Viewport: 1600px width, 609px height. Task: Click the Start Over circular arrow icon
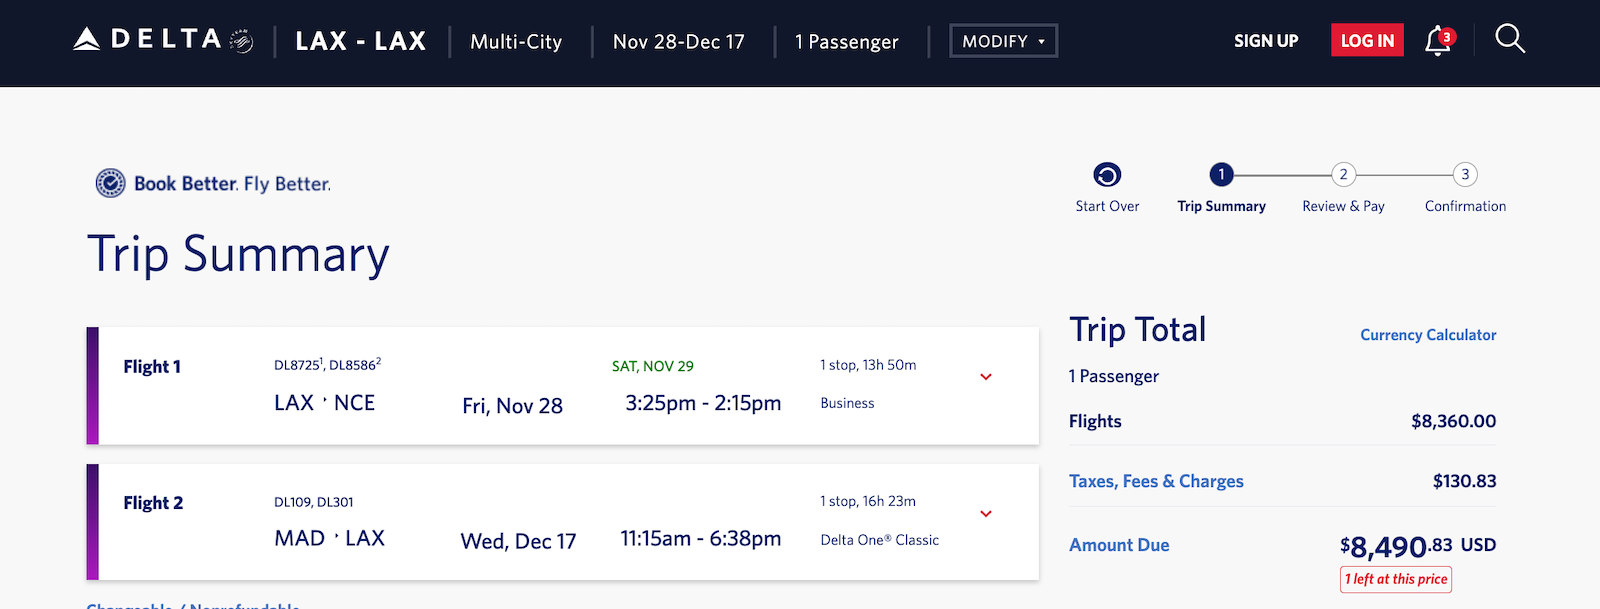[x=1107, y=175]
